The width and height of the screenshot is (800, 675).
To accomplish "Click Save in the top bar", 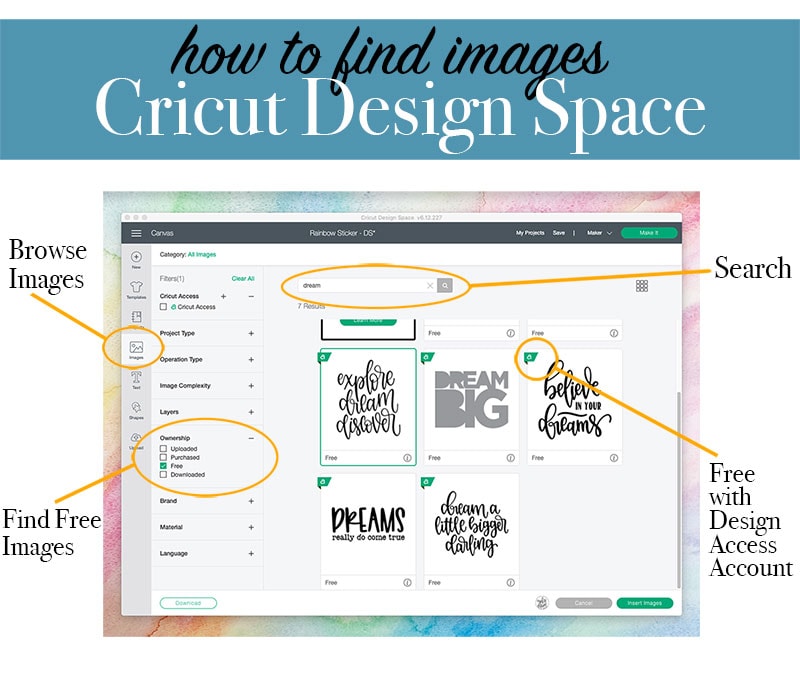I will point(559,233).
